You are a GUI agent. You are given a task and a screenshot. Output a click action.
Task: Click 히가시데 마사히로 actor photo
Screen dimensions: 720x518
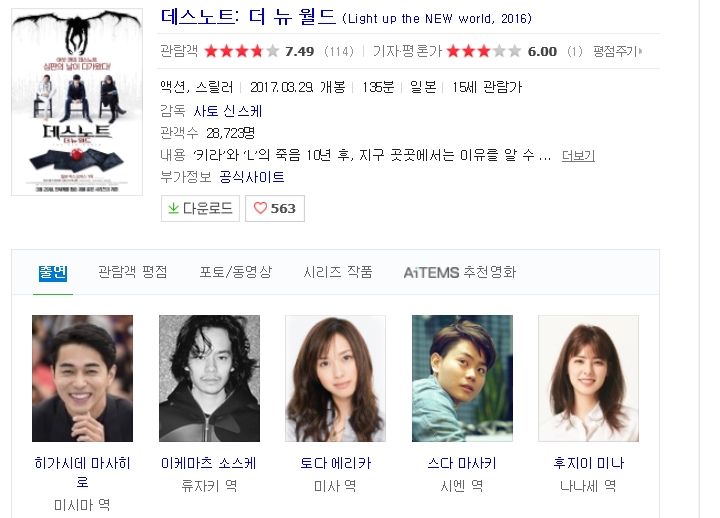click(82, 378)
